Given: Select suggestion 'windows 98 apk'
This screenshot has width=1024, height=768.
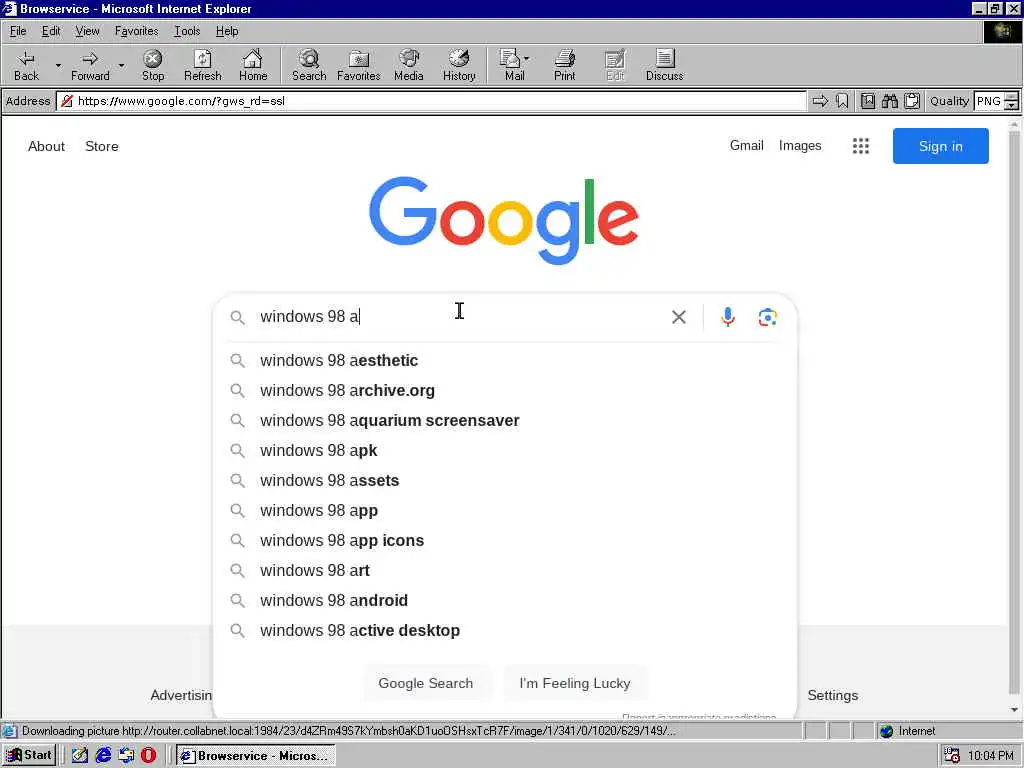Looking at the screenshot, I should [504, 451].
